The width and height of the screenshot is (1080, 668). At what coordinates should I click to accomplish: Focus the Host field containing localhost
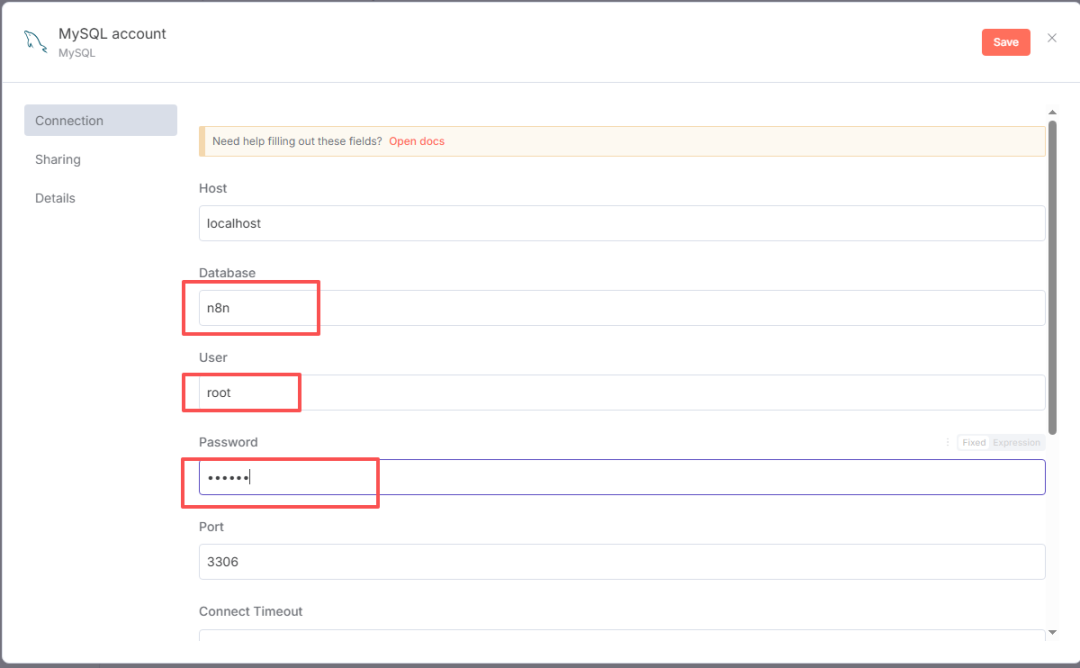(622, 223)
